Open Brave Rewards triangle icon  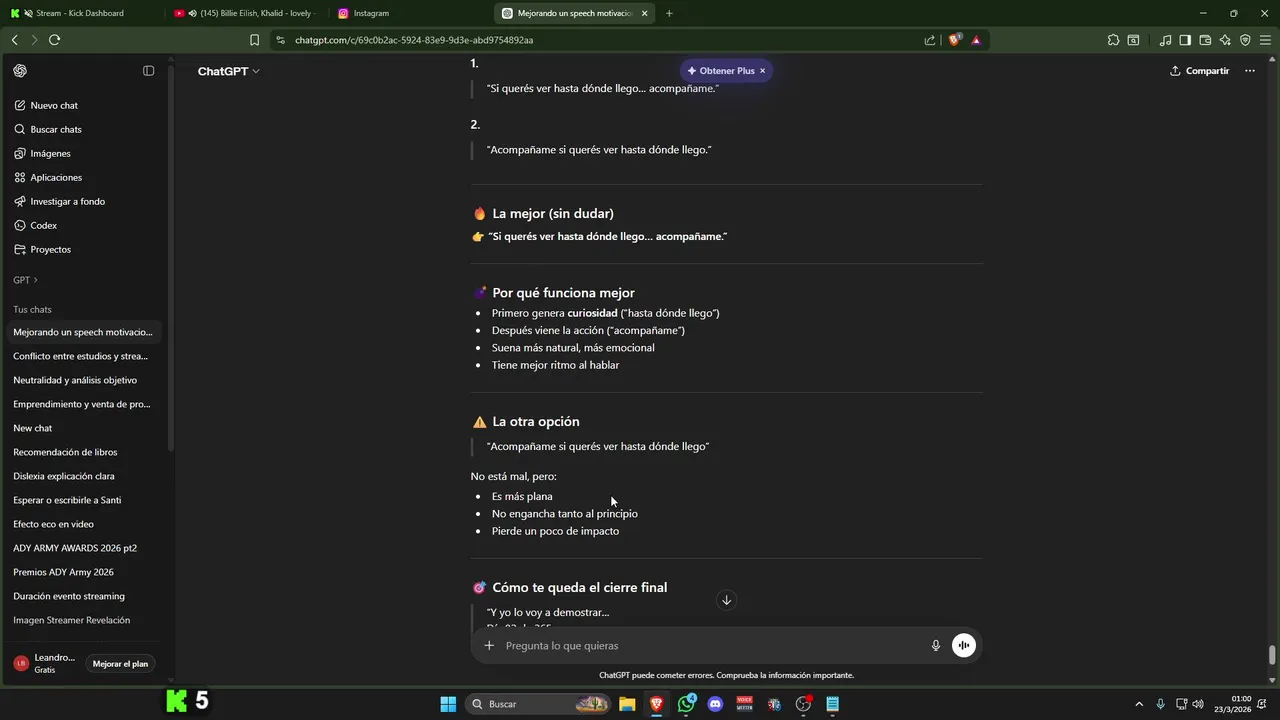[x=976, y=40]
